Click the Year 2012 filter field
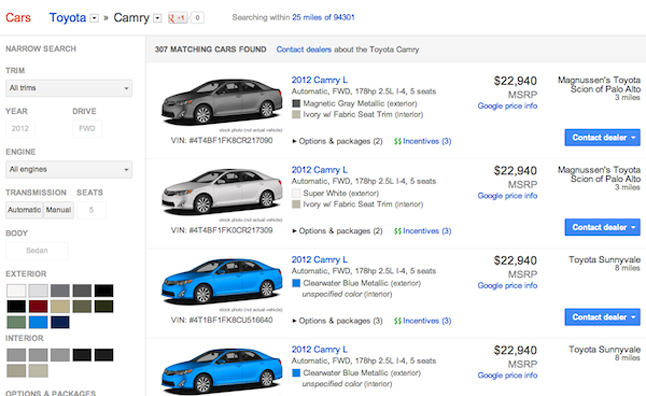This screenshot has height=396, width=646. [20, 129]
